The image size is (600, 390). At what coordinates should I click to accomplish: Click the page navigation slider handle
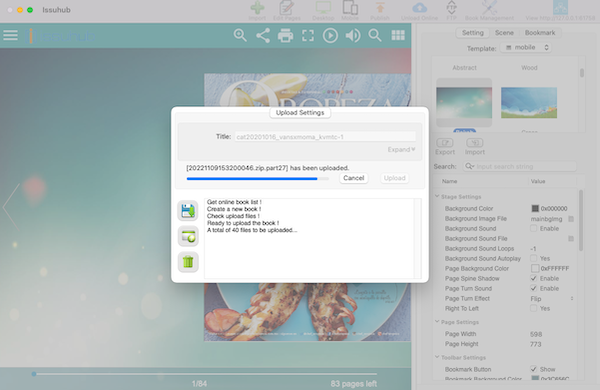34,374
